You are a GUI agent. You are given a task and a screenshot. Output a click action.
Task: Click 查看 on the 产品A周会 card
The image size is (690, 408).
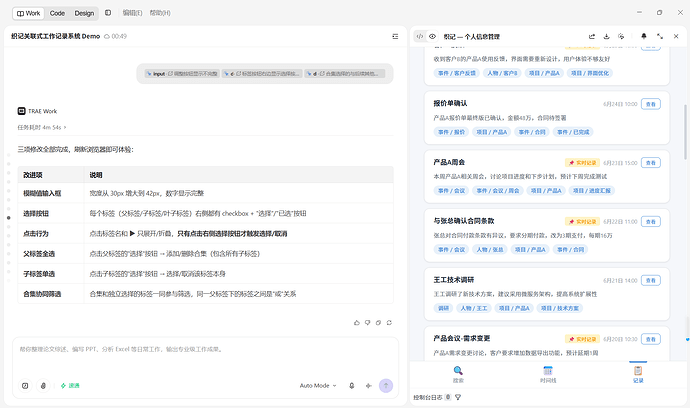point(651,163)
